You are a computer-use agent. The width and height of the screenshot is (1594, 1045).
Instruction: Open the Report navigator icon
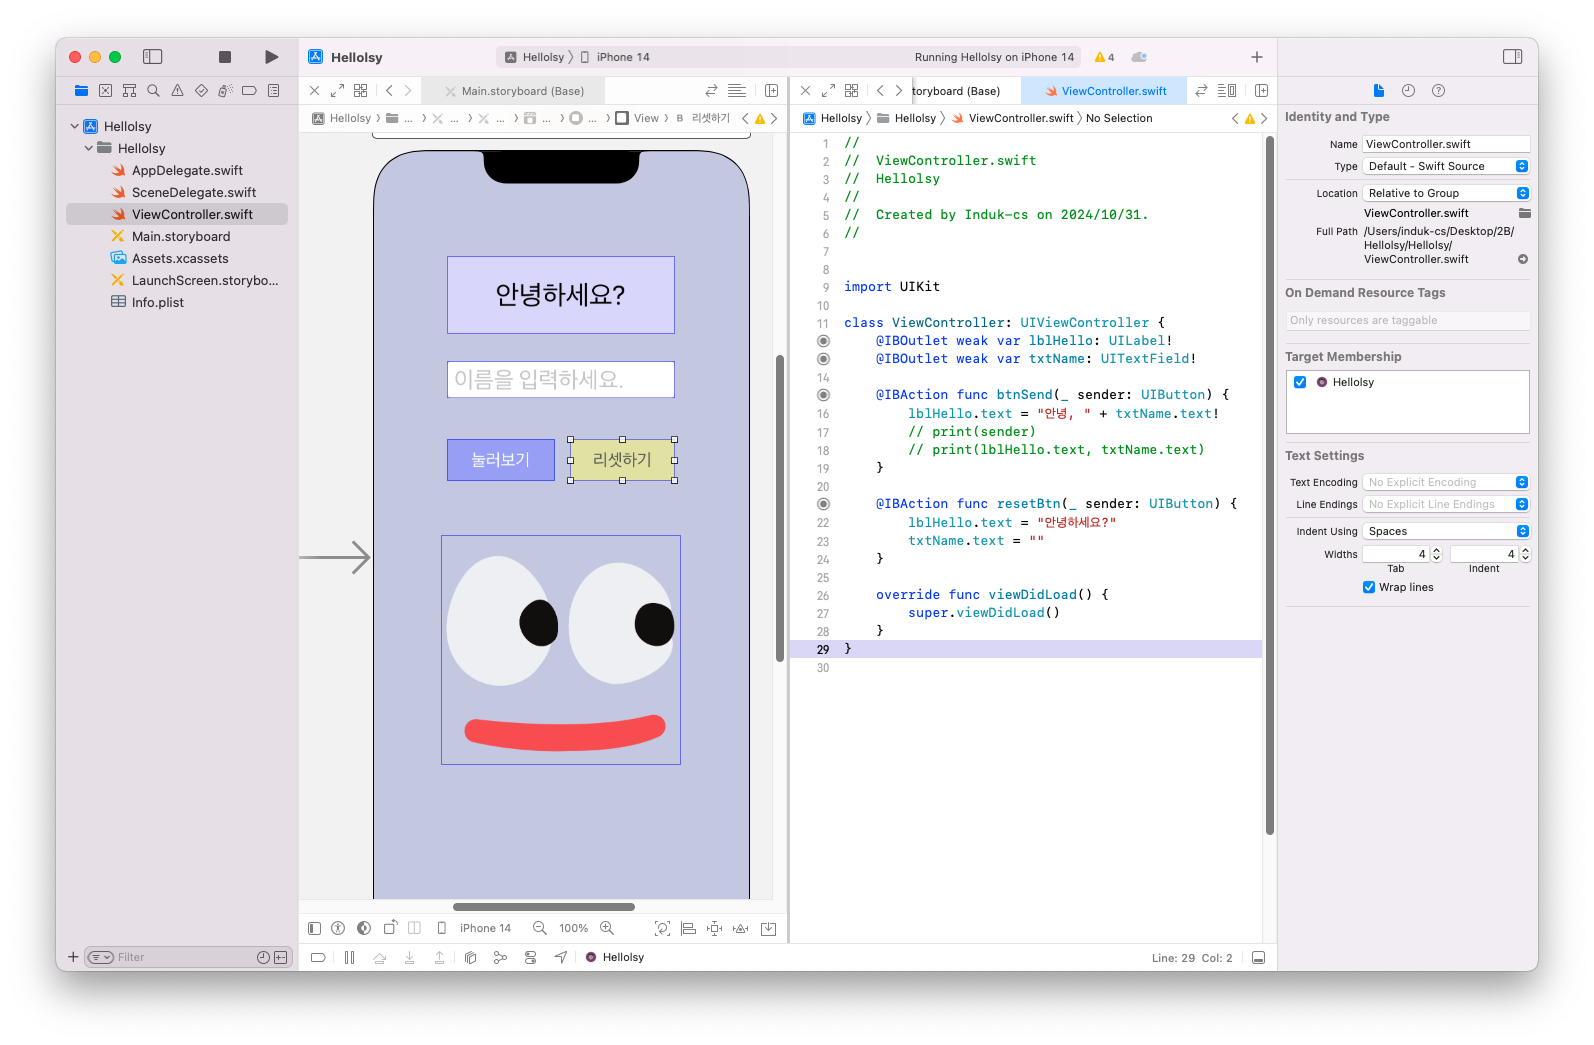(273, 90)
